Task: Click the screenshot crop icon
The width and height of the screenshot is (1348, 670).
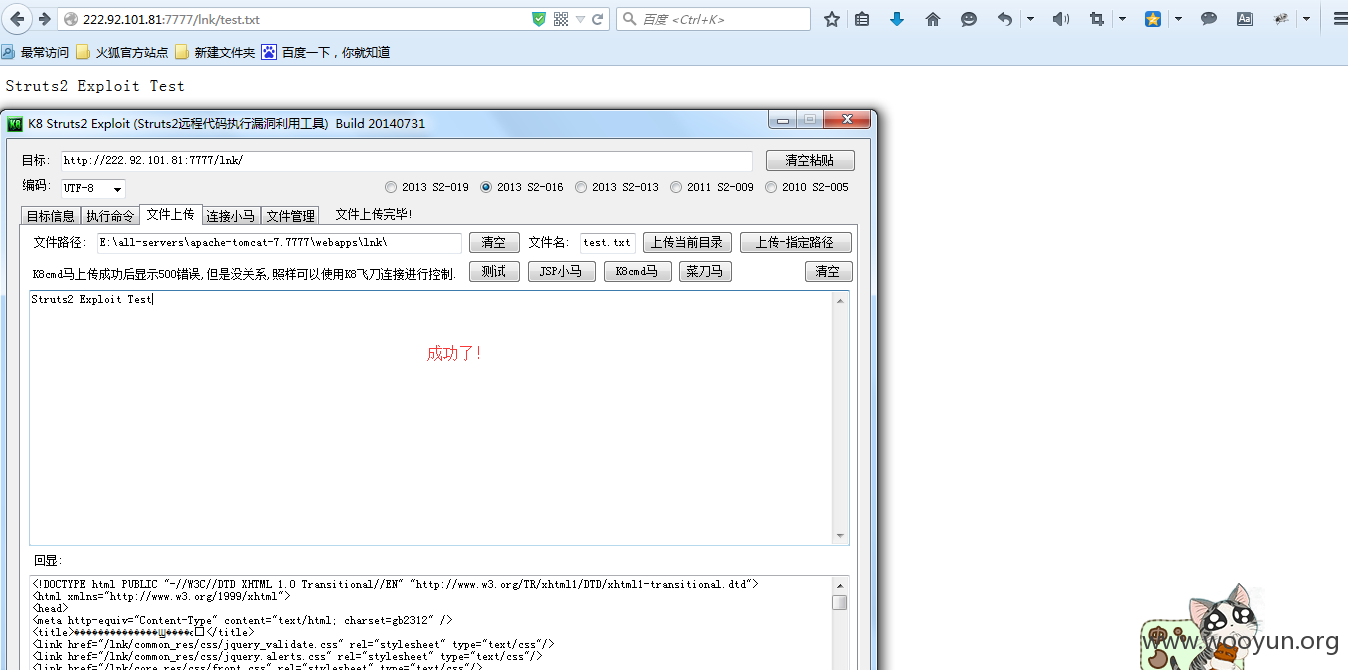Action: coord(1097,19)
